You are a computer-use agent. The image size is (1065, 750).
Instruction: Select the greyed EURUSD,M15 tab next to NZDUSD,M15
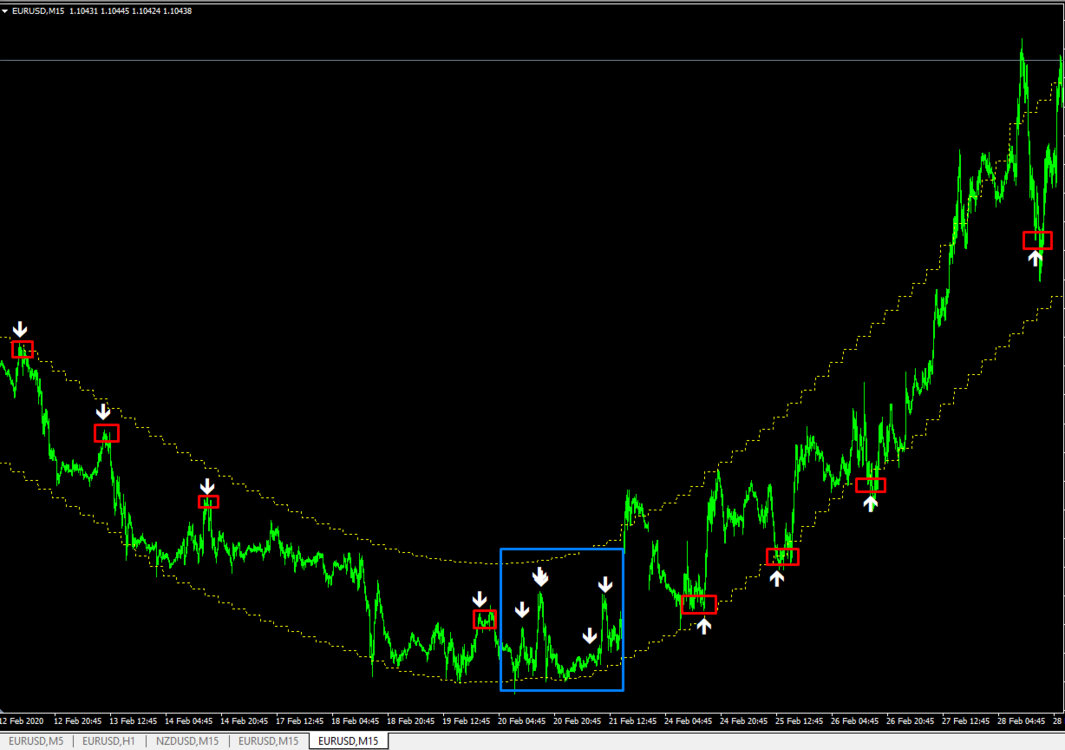click(x=268, y=741)
